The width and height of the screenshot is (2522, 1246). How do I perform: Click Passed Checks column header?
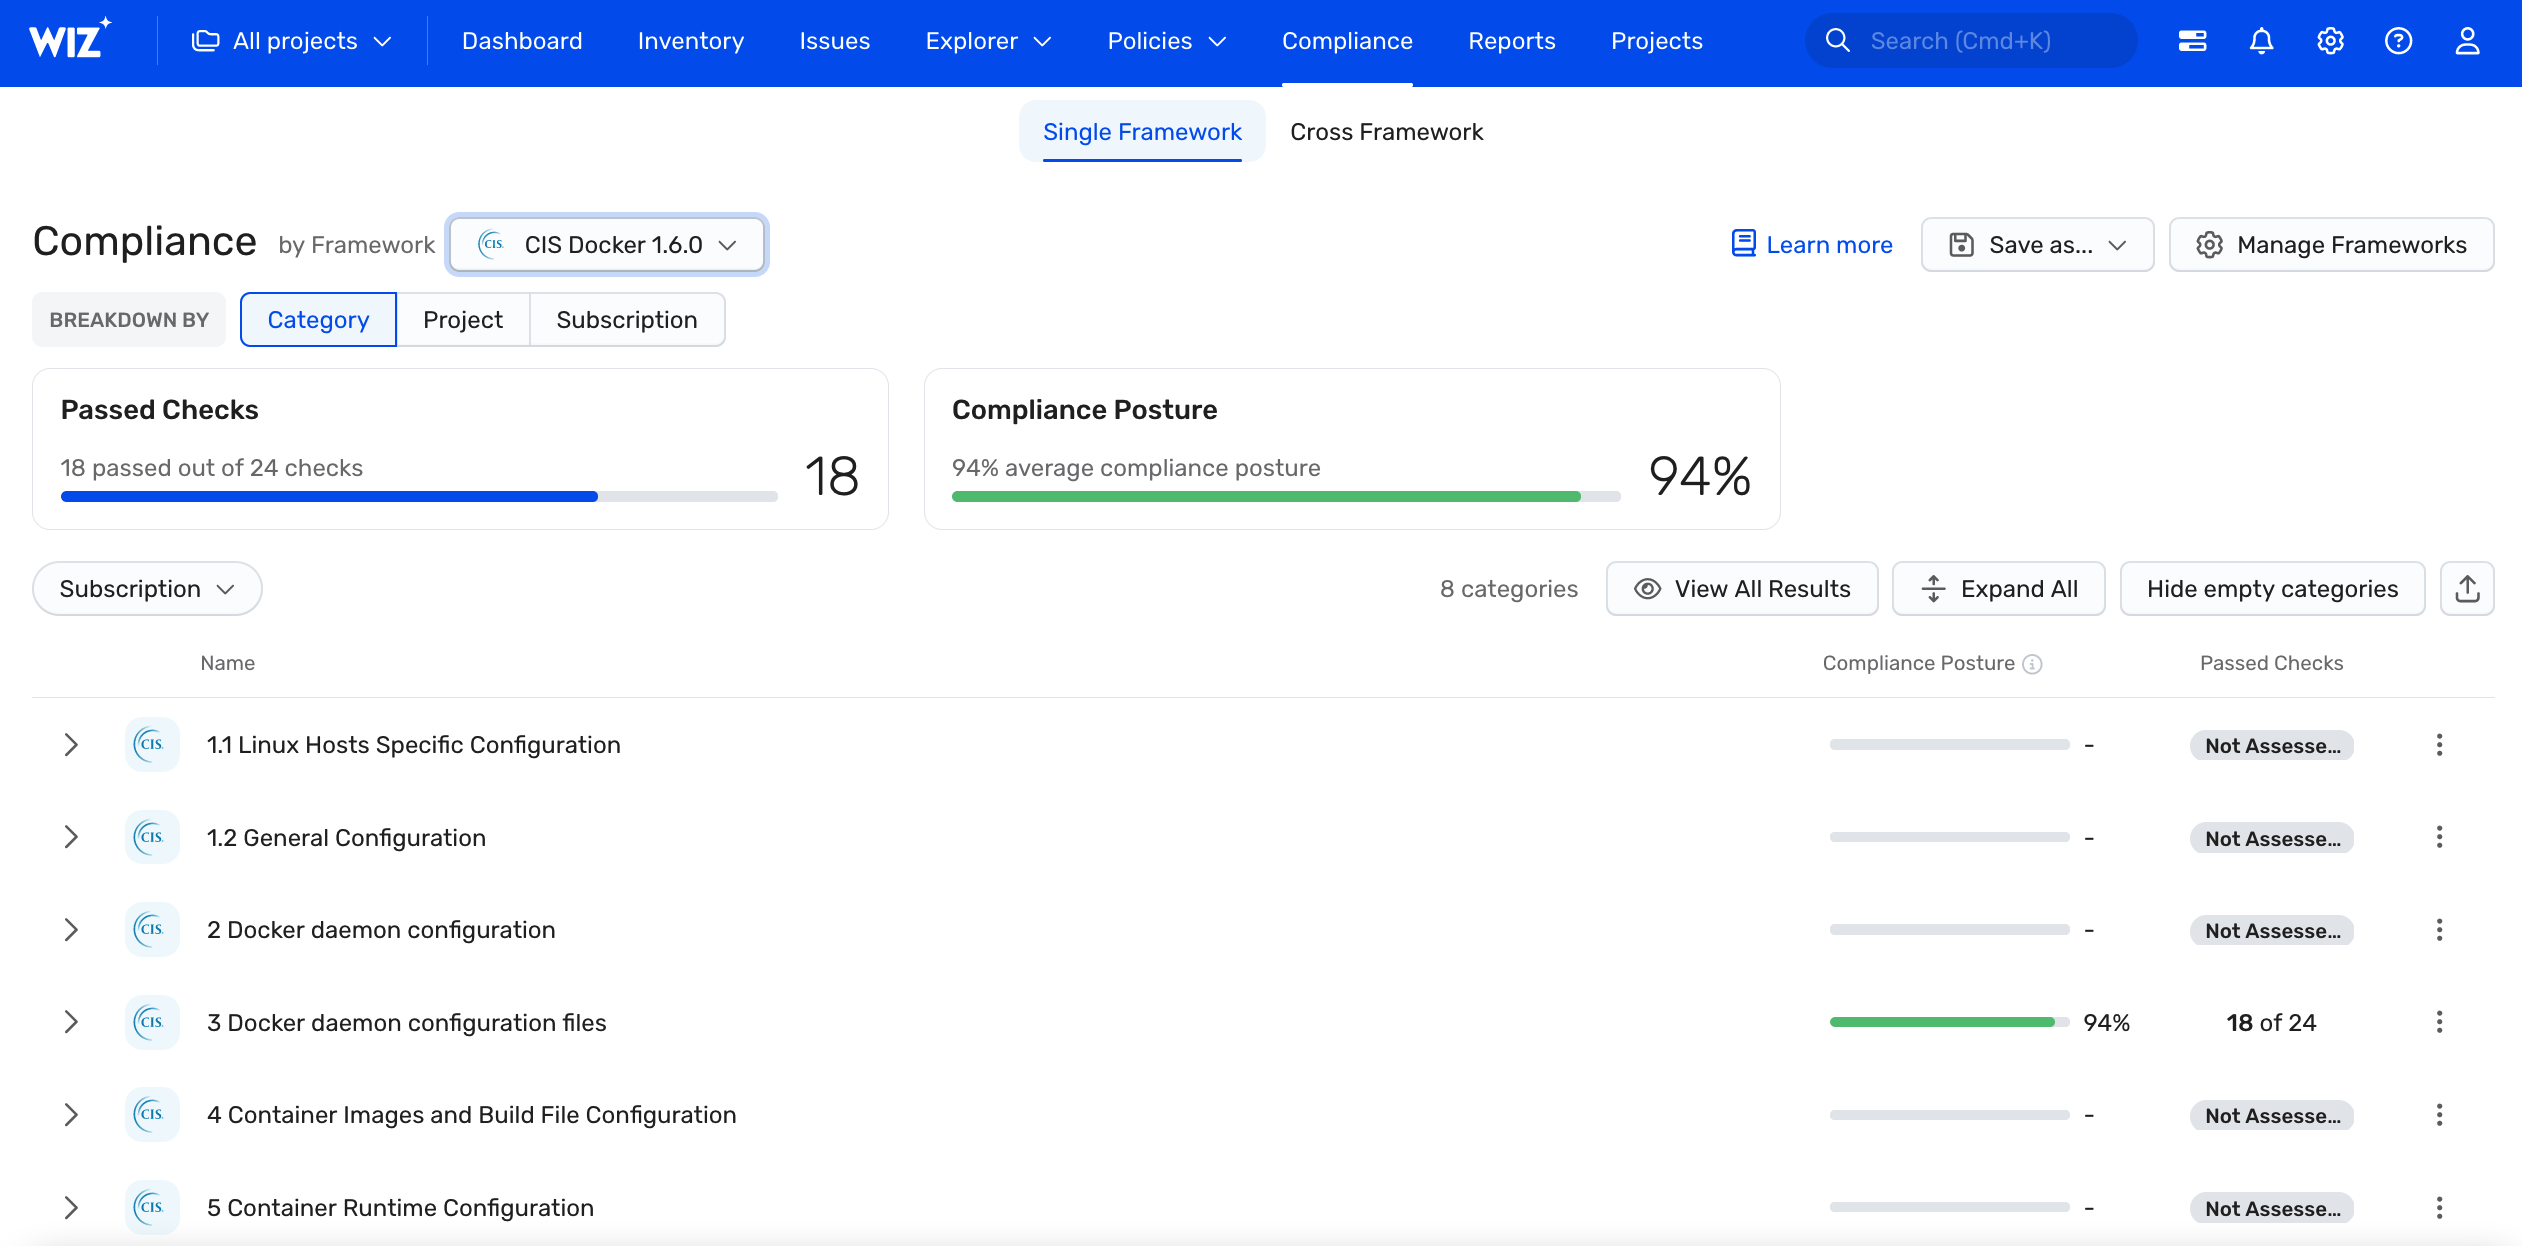point(2271,663)
